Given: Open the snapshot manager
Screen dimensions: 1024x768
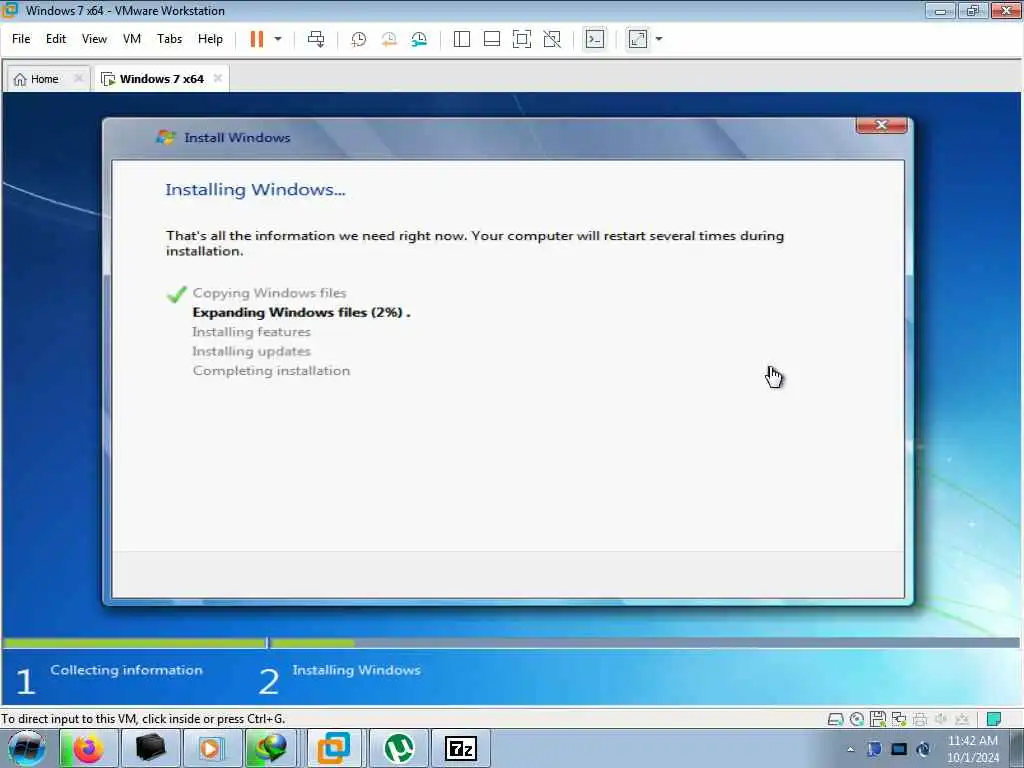Looking at the screenshot, I should coord(419,39).
